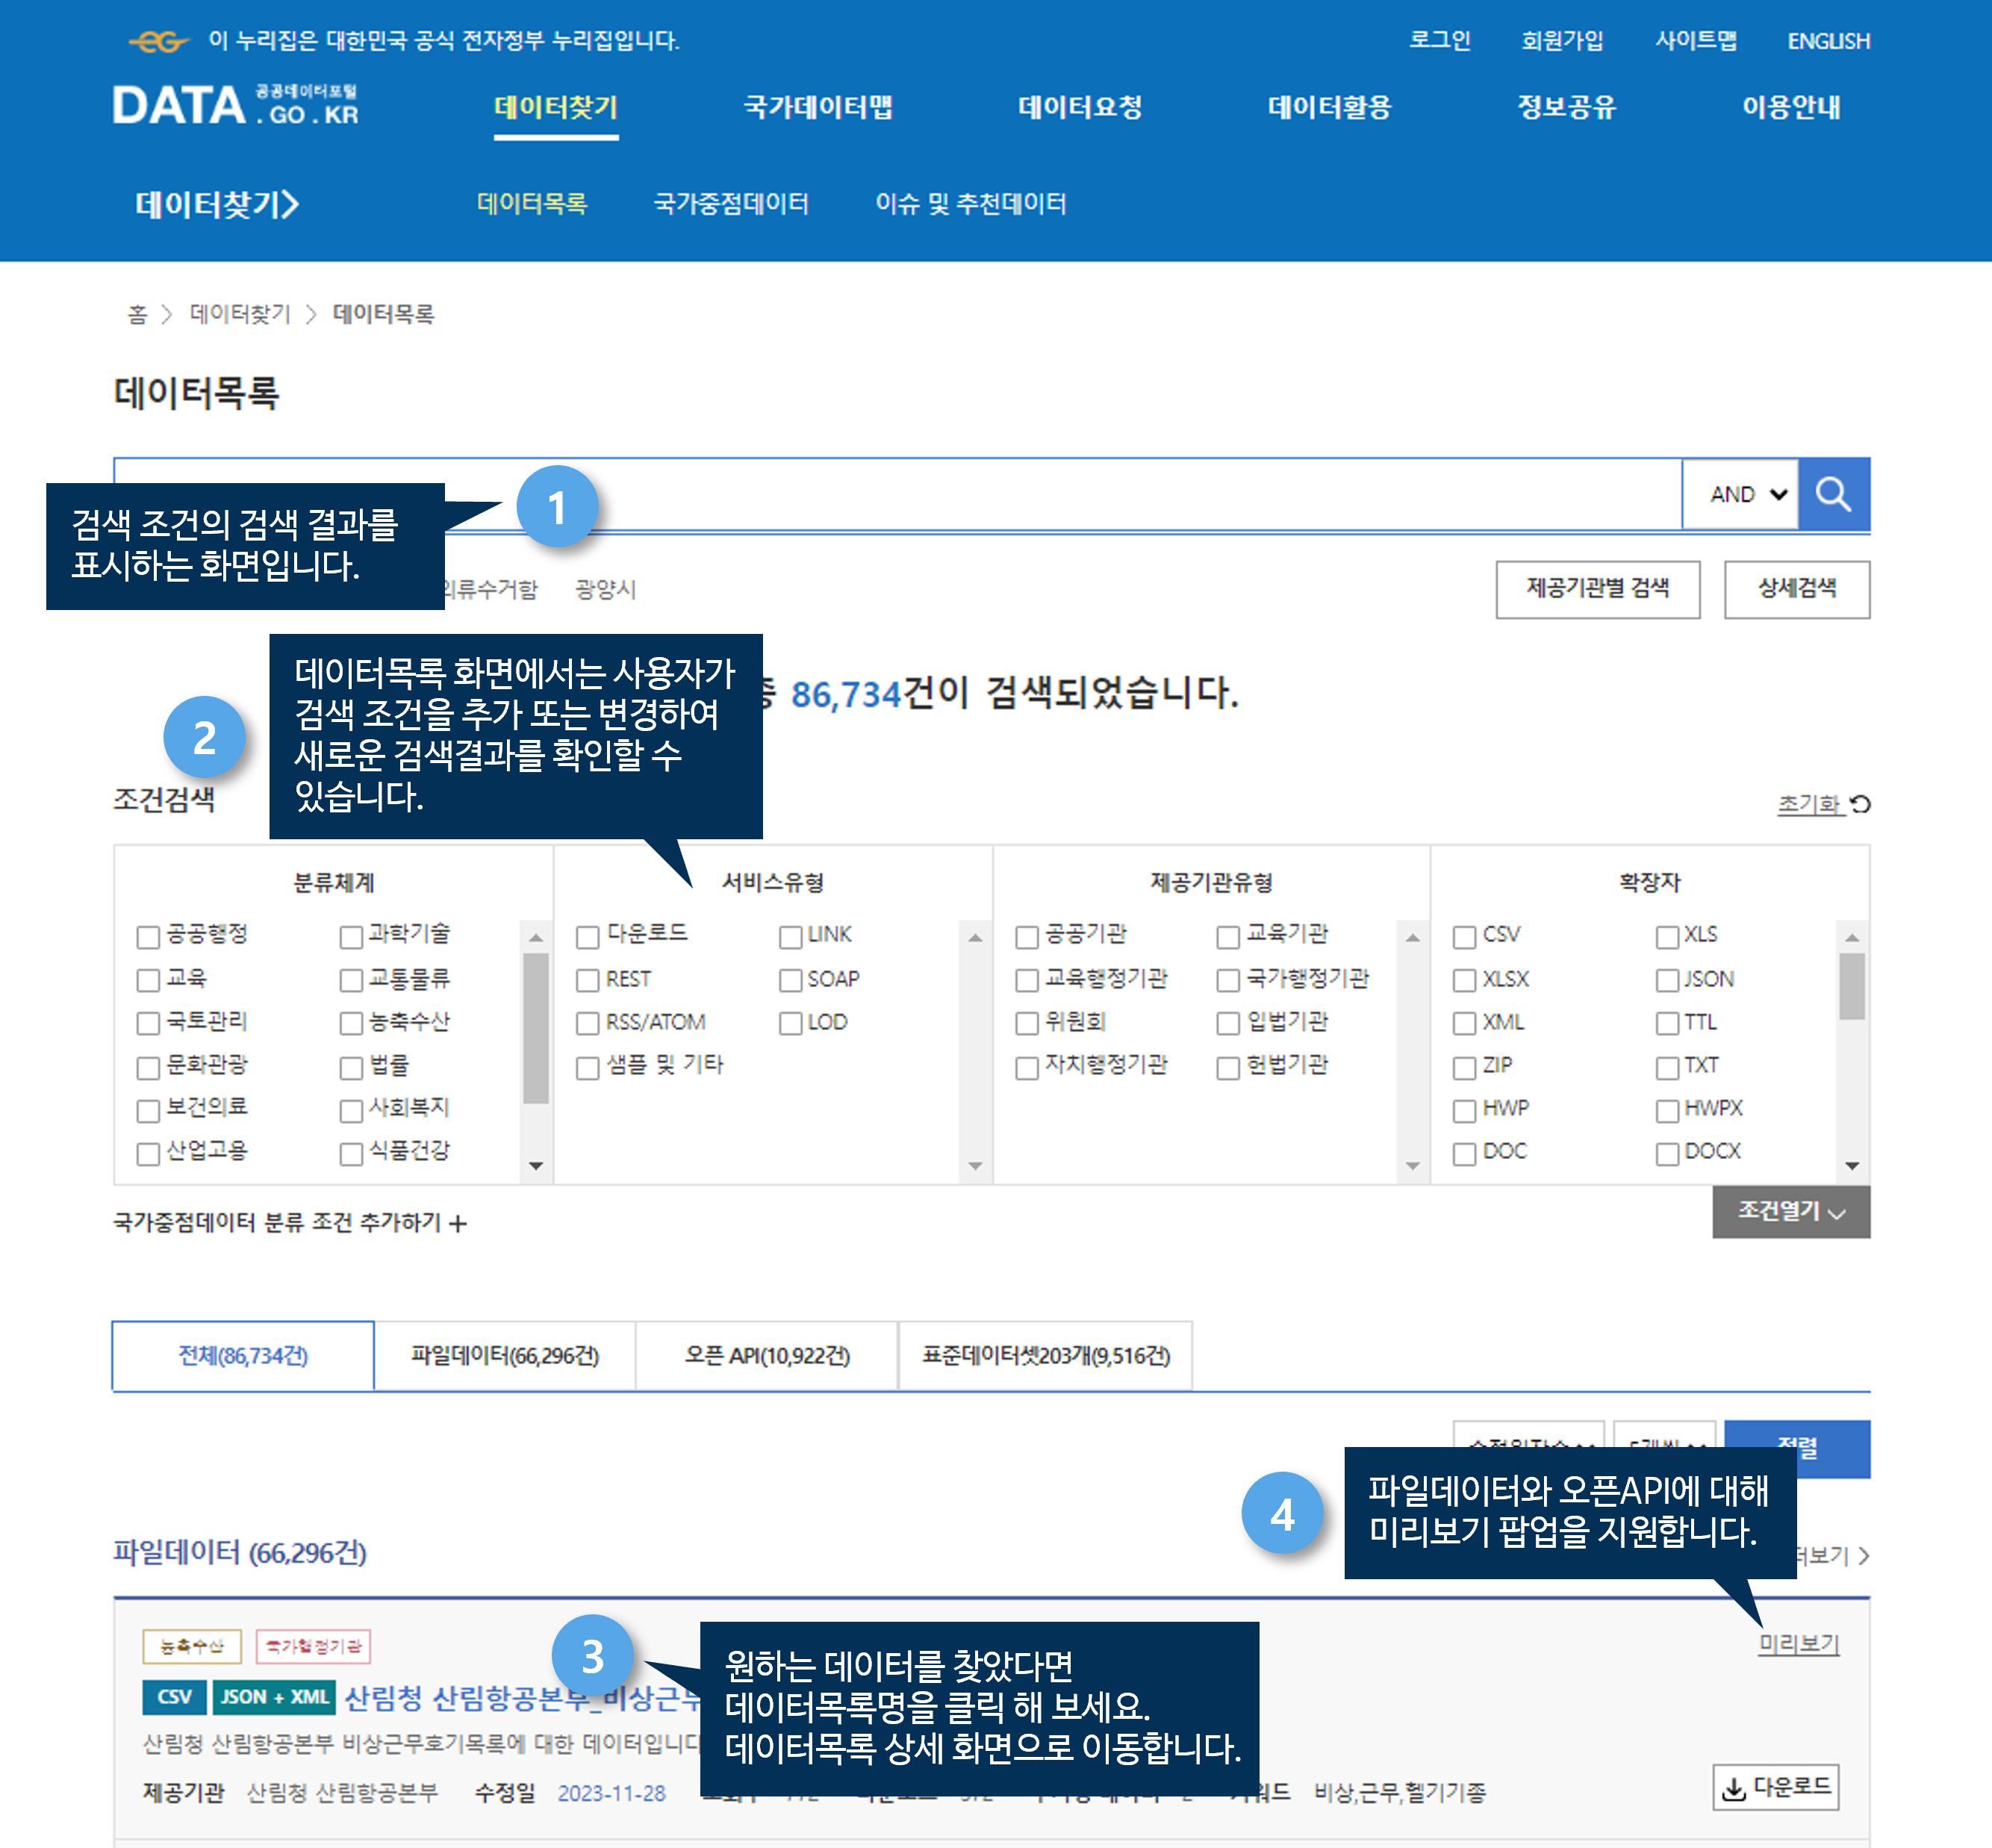Image resolution: width=1992 pixels, height=1848 pixels.
Task: Click the 초기화 reset arrow icon
Action: coord(1860,804)
